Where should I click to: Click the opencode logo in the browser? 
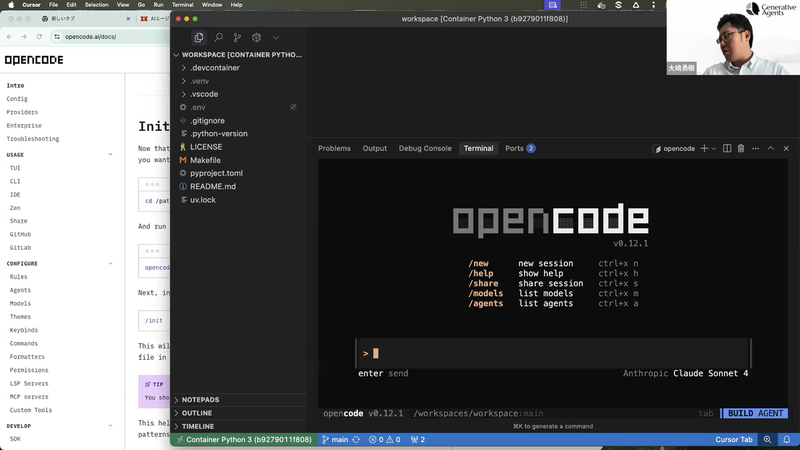(34, 60)
